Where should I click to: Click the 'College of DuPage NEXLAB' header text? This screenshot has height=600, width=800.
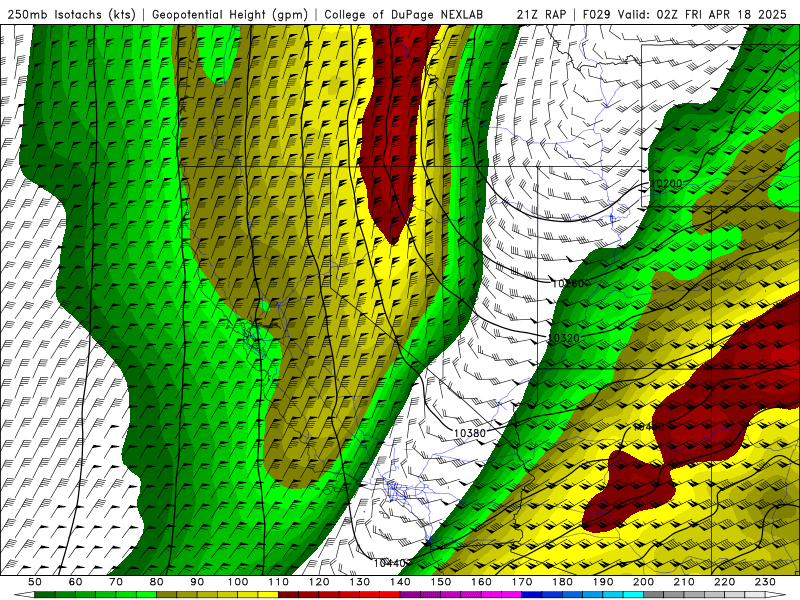tap(403, 14)
